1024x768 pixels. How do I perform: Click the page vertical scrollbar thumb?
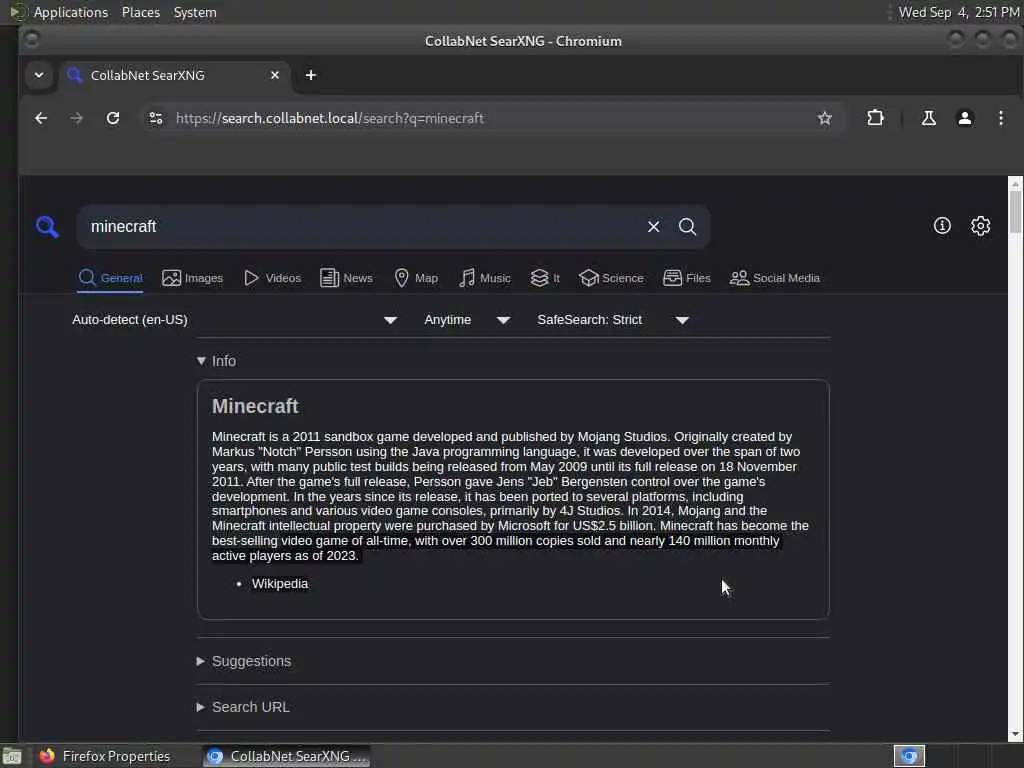[1015, 211]
